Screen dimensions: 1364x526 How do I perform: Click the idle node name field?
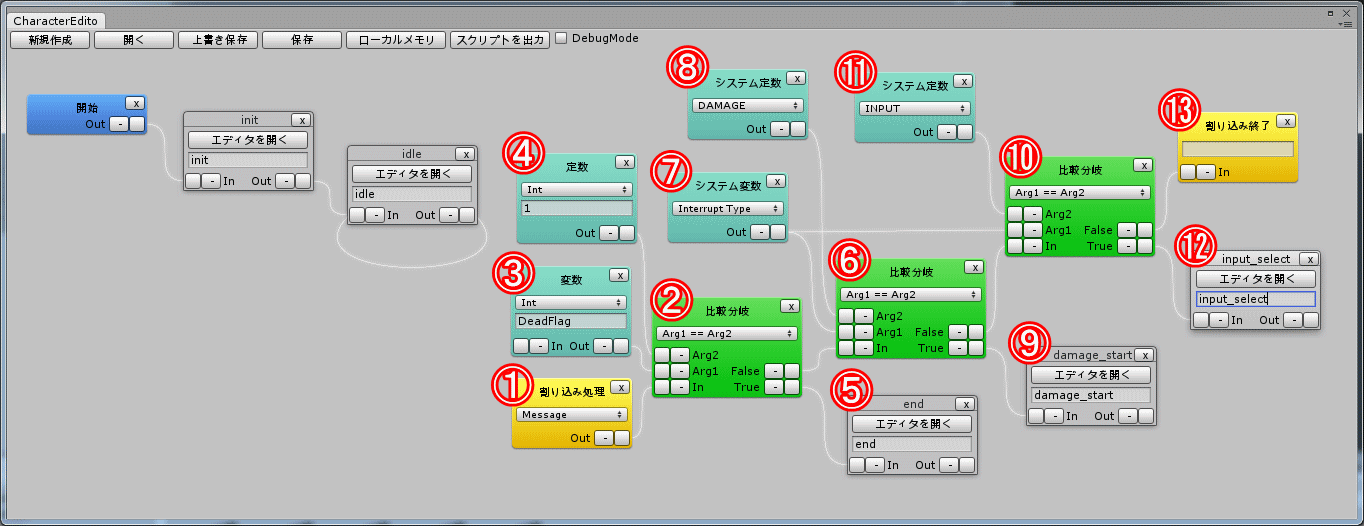[x=411, y=194]
